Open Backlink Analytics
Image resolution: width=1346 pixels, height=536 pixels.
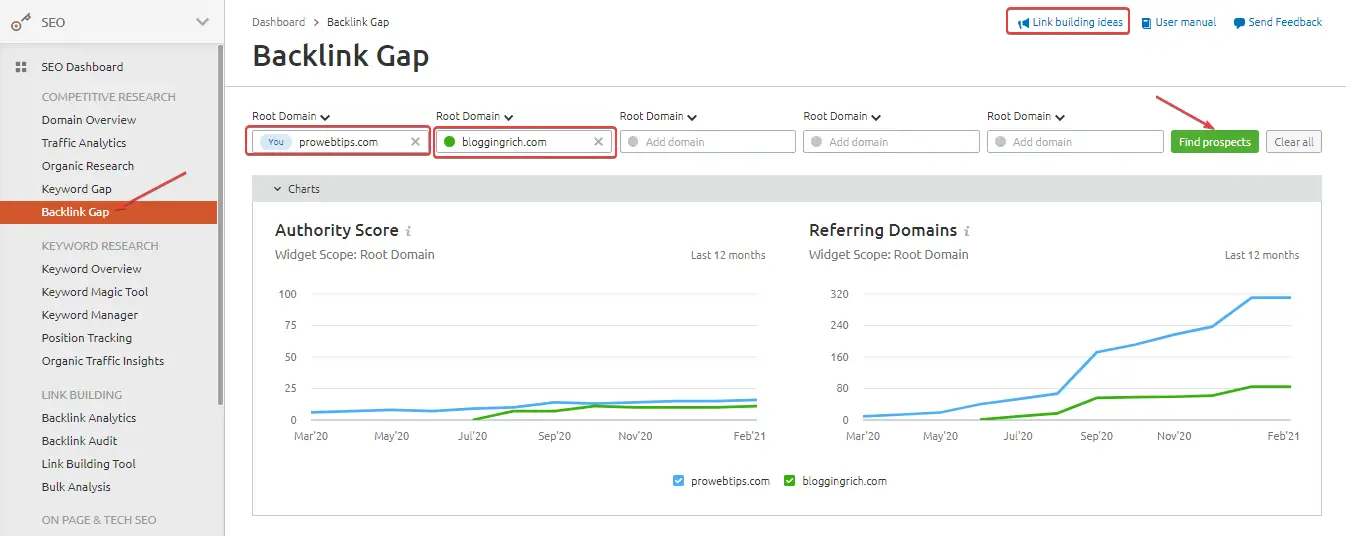[x=89, y=418]
